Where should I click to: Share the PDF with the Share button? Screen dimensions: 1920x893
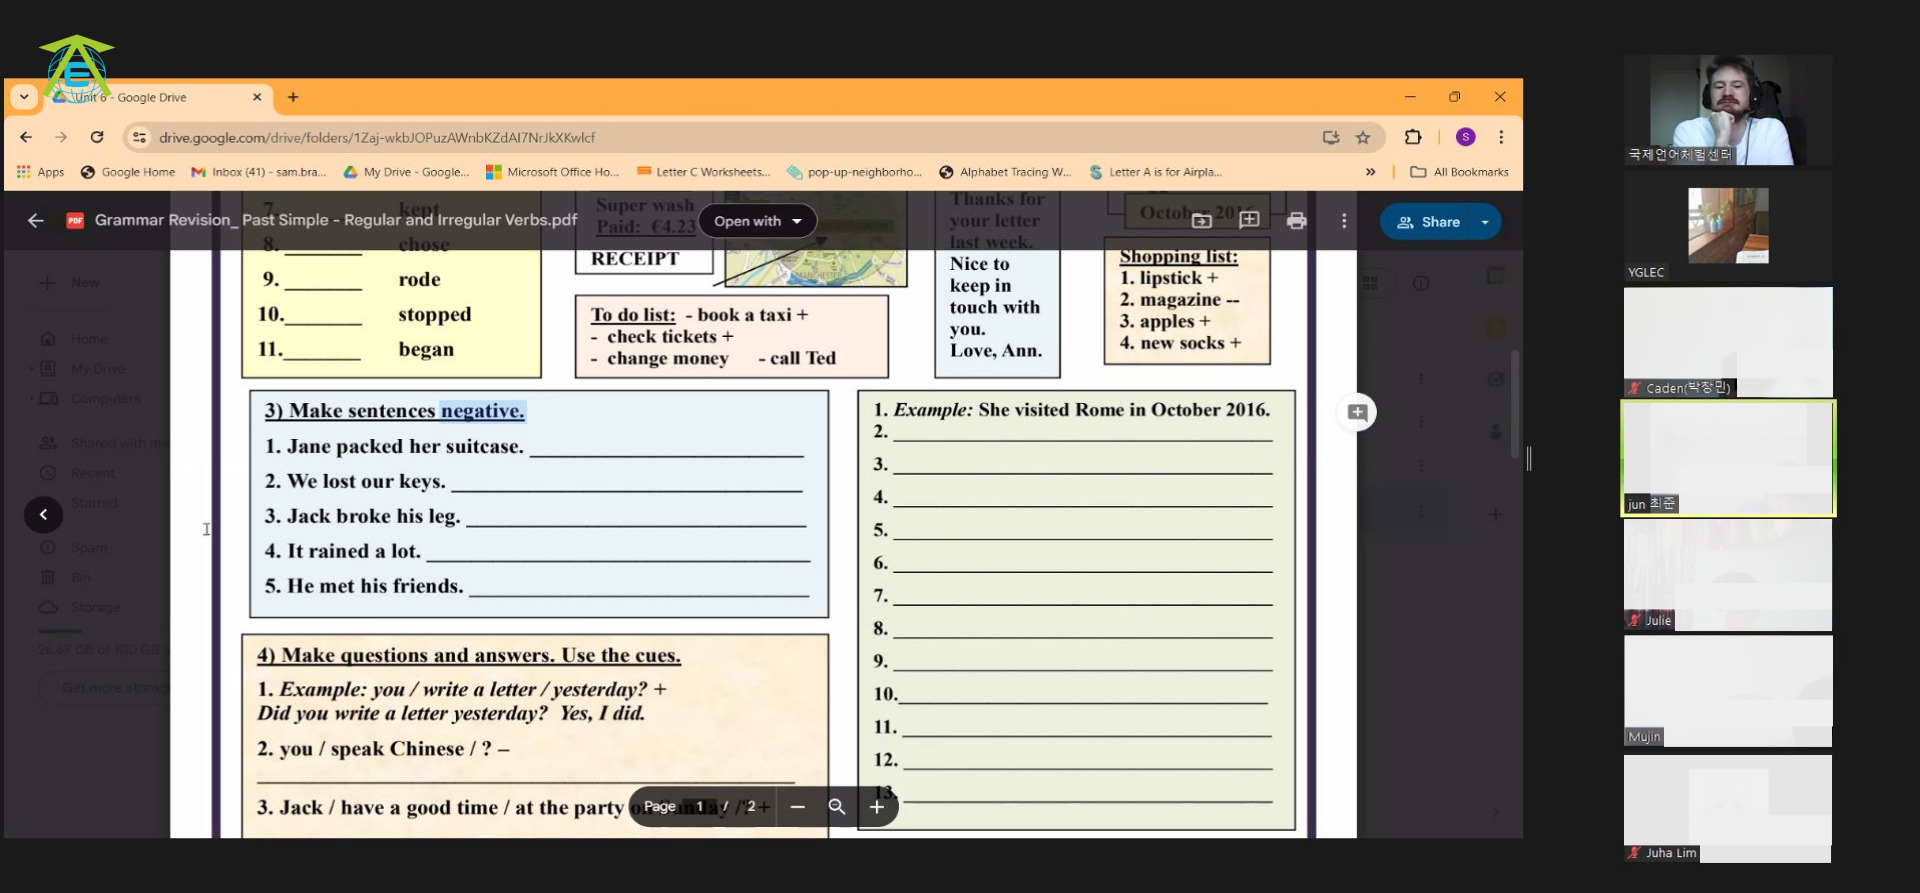click(x=1428, y=222)
